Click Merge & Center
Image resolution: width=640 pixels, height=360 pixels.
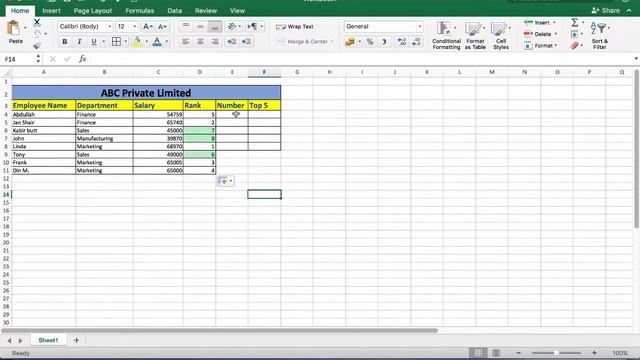coord(302,42)
